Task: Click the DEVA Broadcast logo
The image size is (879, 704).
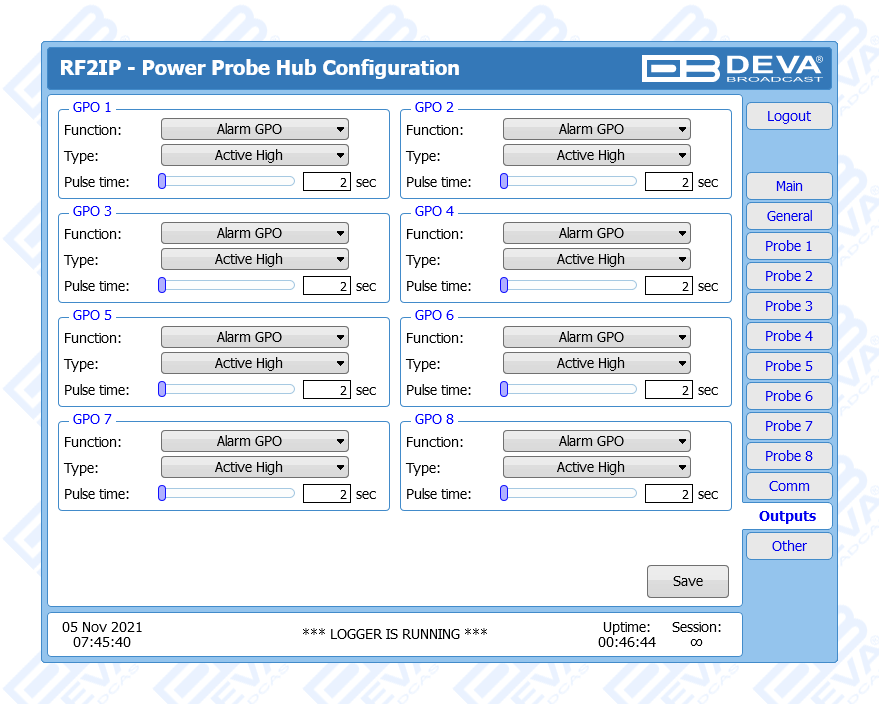Action: coord(732,68)
